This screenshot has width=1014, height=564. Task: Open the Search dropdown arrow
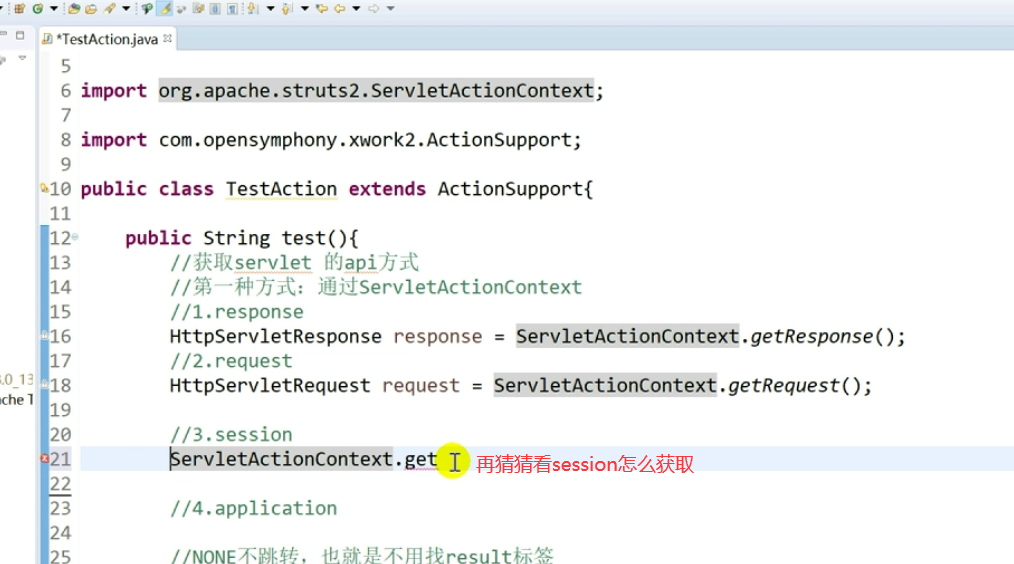126,9
